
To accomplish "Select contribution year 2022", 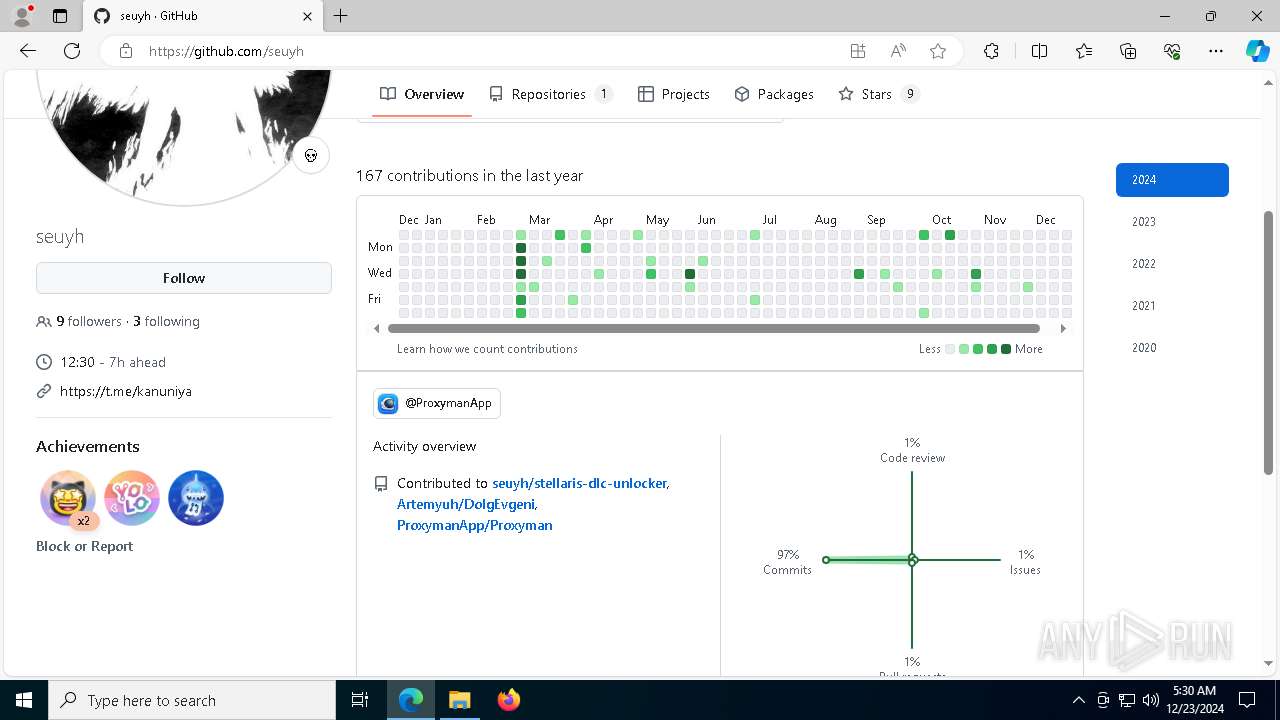I will pyautogui.click(x=1172, y=264).
